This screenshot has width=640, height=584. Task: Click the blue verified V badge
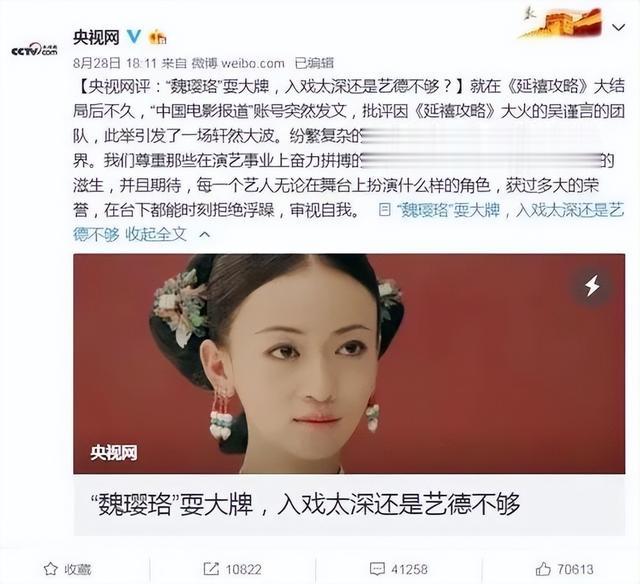tap(134, 37)
